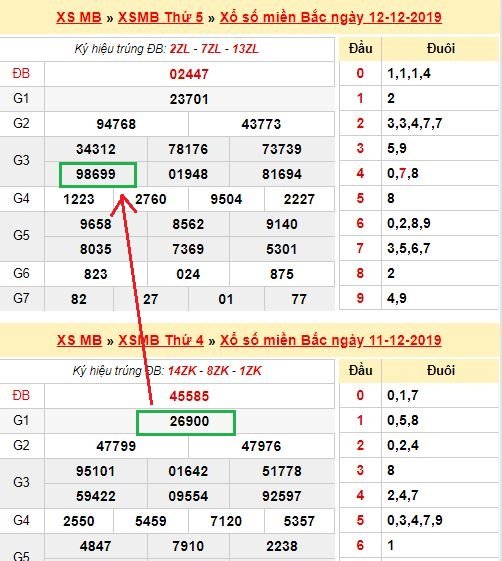The image size is (502, 561).
Task: Select G3 prize number 01948
Action: (x=188, y=174)
